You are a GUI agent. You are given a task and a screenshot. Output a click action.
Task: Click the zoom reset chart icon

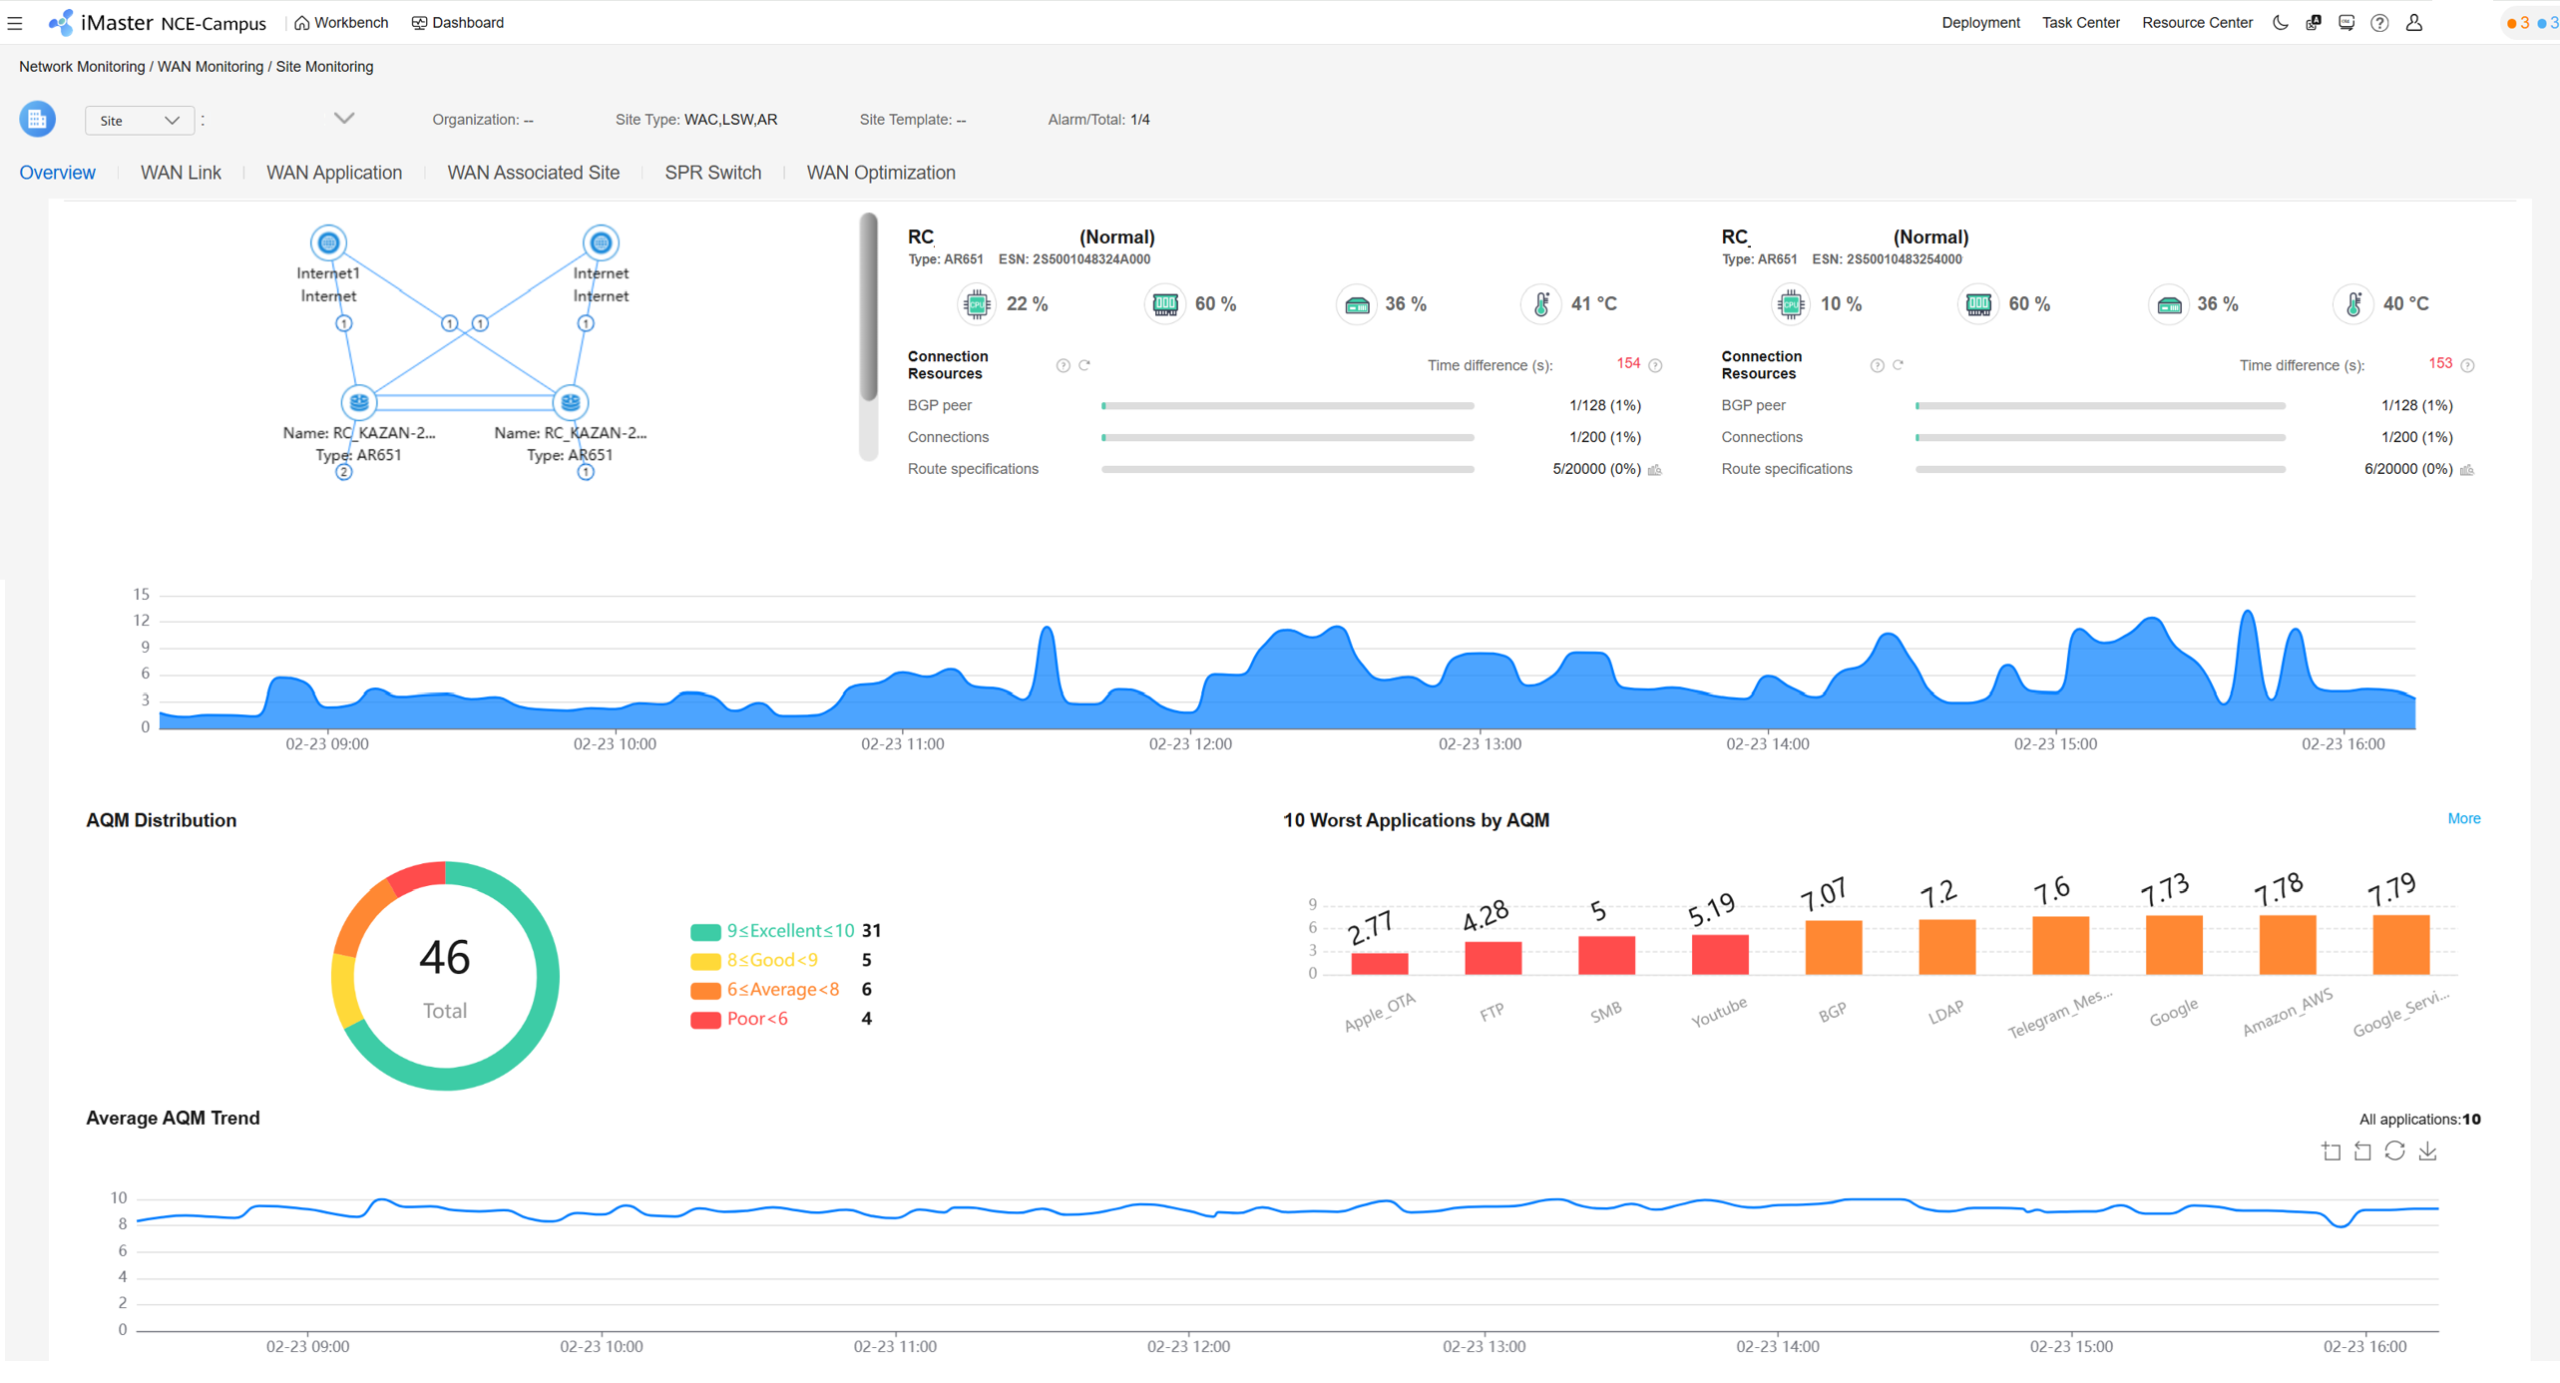click(x=2363, y=1151)
